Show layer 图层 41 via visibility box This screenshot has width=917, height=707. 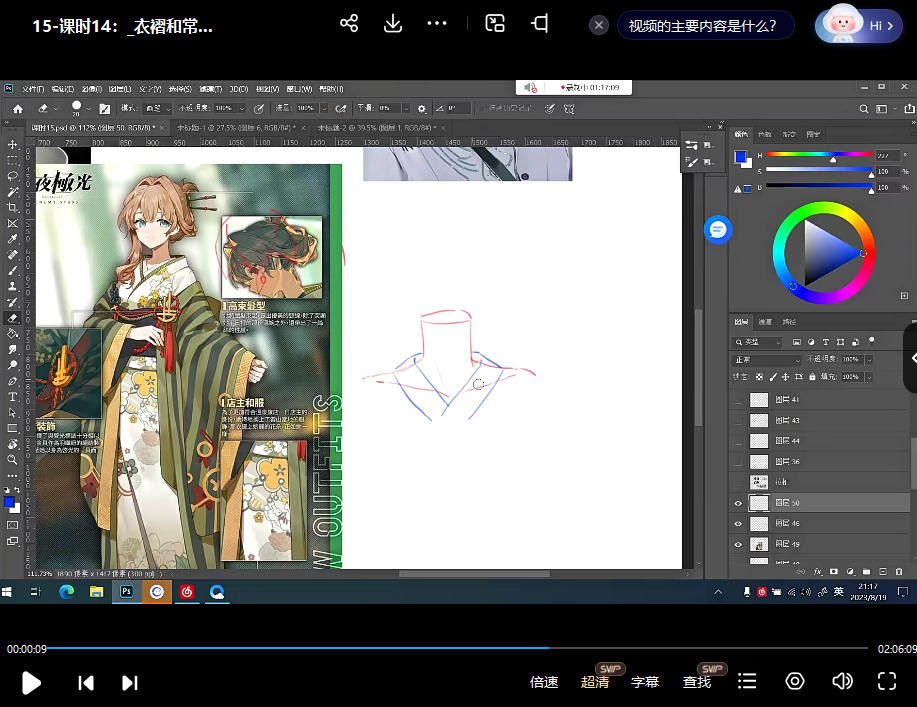click(x=739, y=400)
